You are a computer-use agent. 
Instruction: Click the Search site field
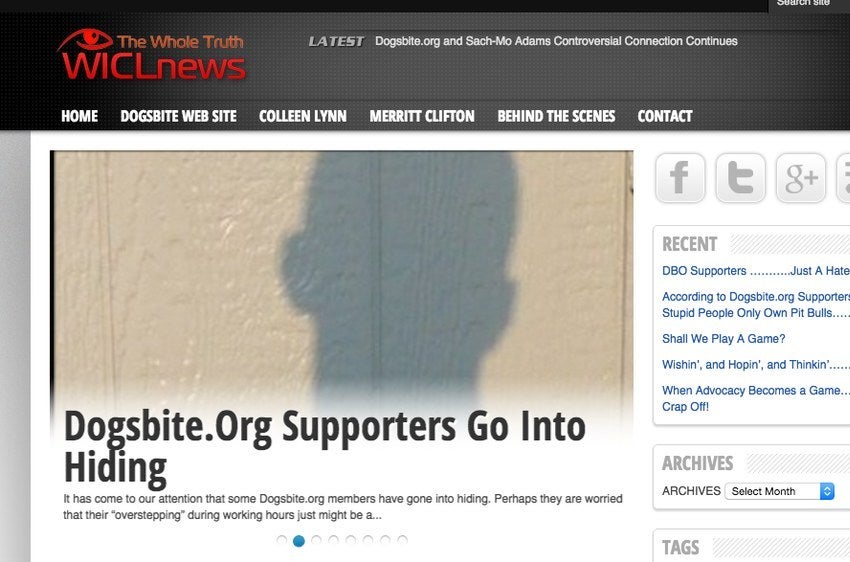click(809, 4)
